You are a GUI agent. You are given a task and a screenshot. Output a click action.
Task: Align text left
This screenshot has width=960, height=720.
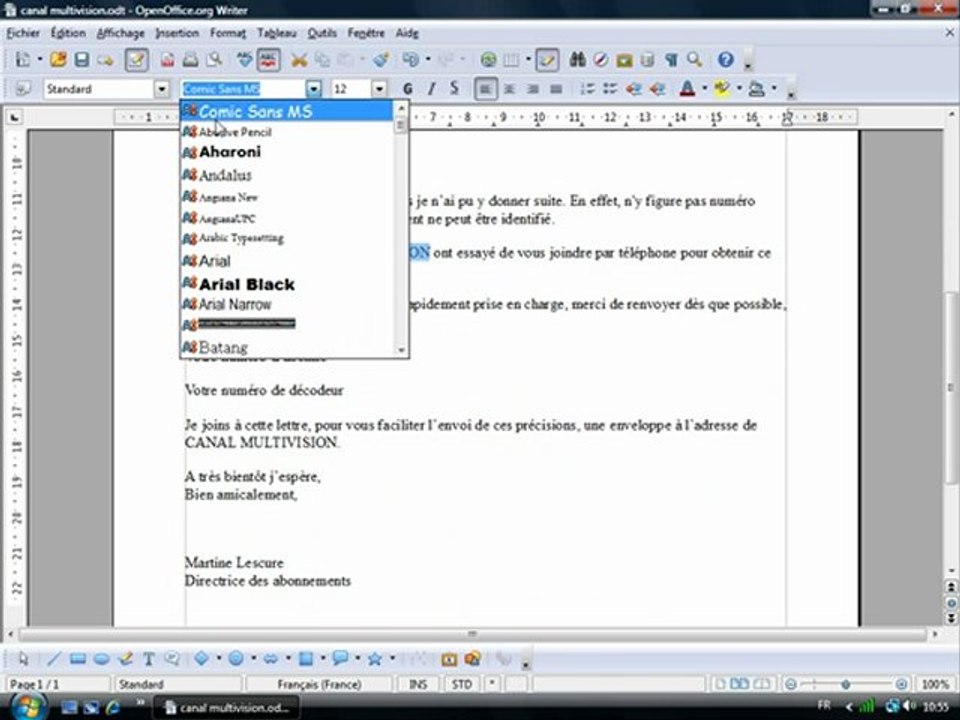(486, 89)
